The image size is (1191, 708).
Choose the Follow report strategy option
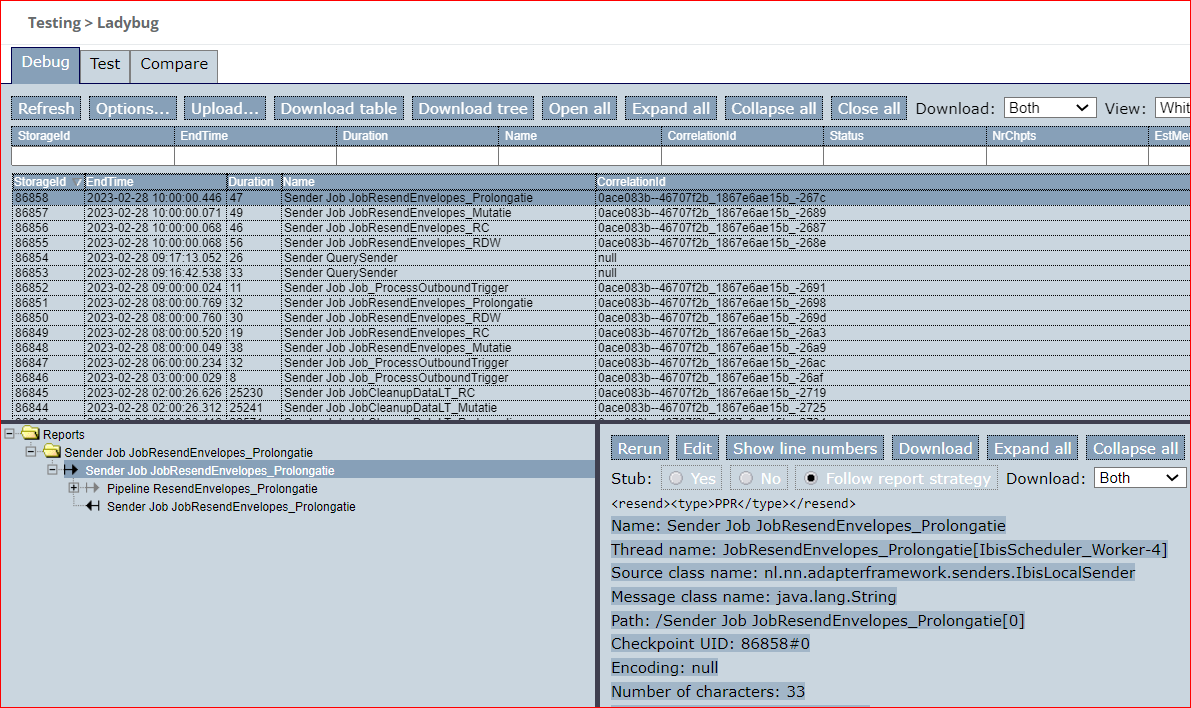tap(810, 478)
